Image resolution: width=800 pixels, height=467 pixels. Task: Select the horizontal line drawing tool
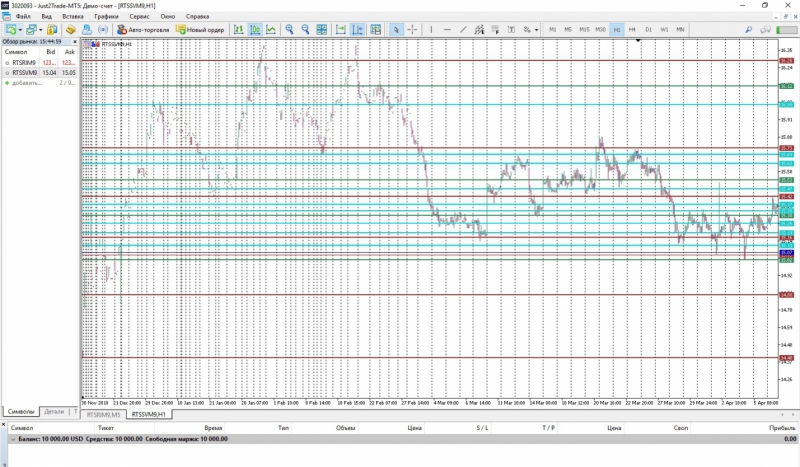click(447, 30)
